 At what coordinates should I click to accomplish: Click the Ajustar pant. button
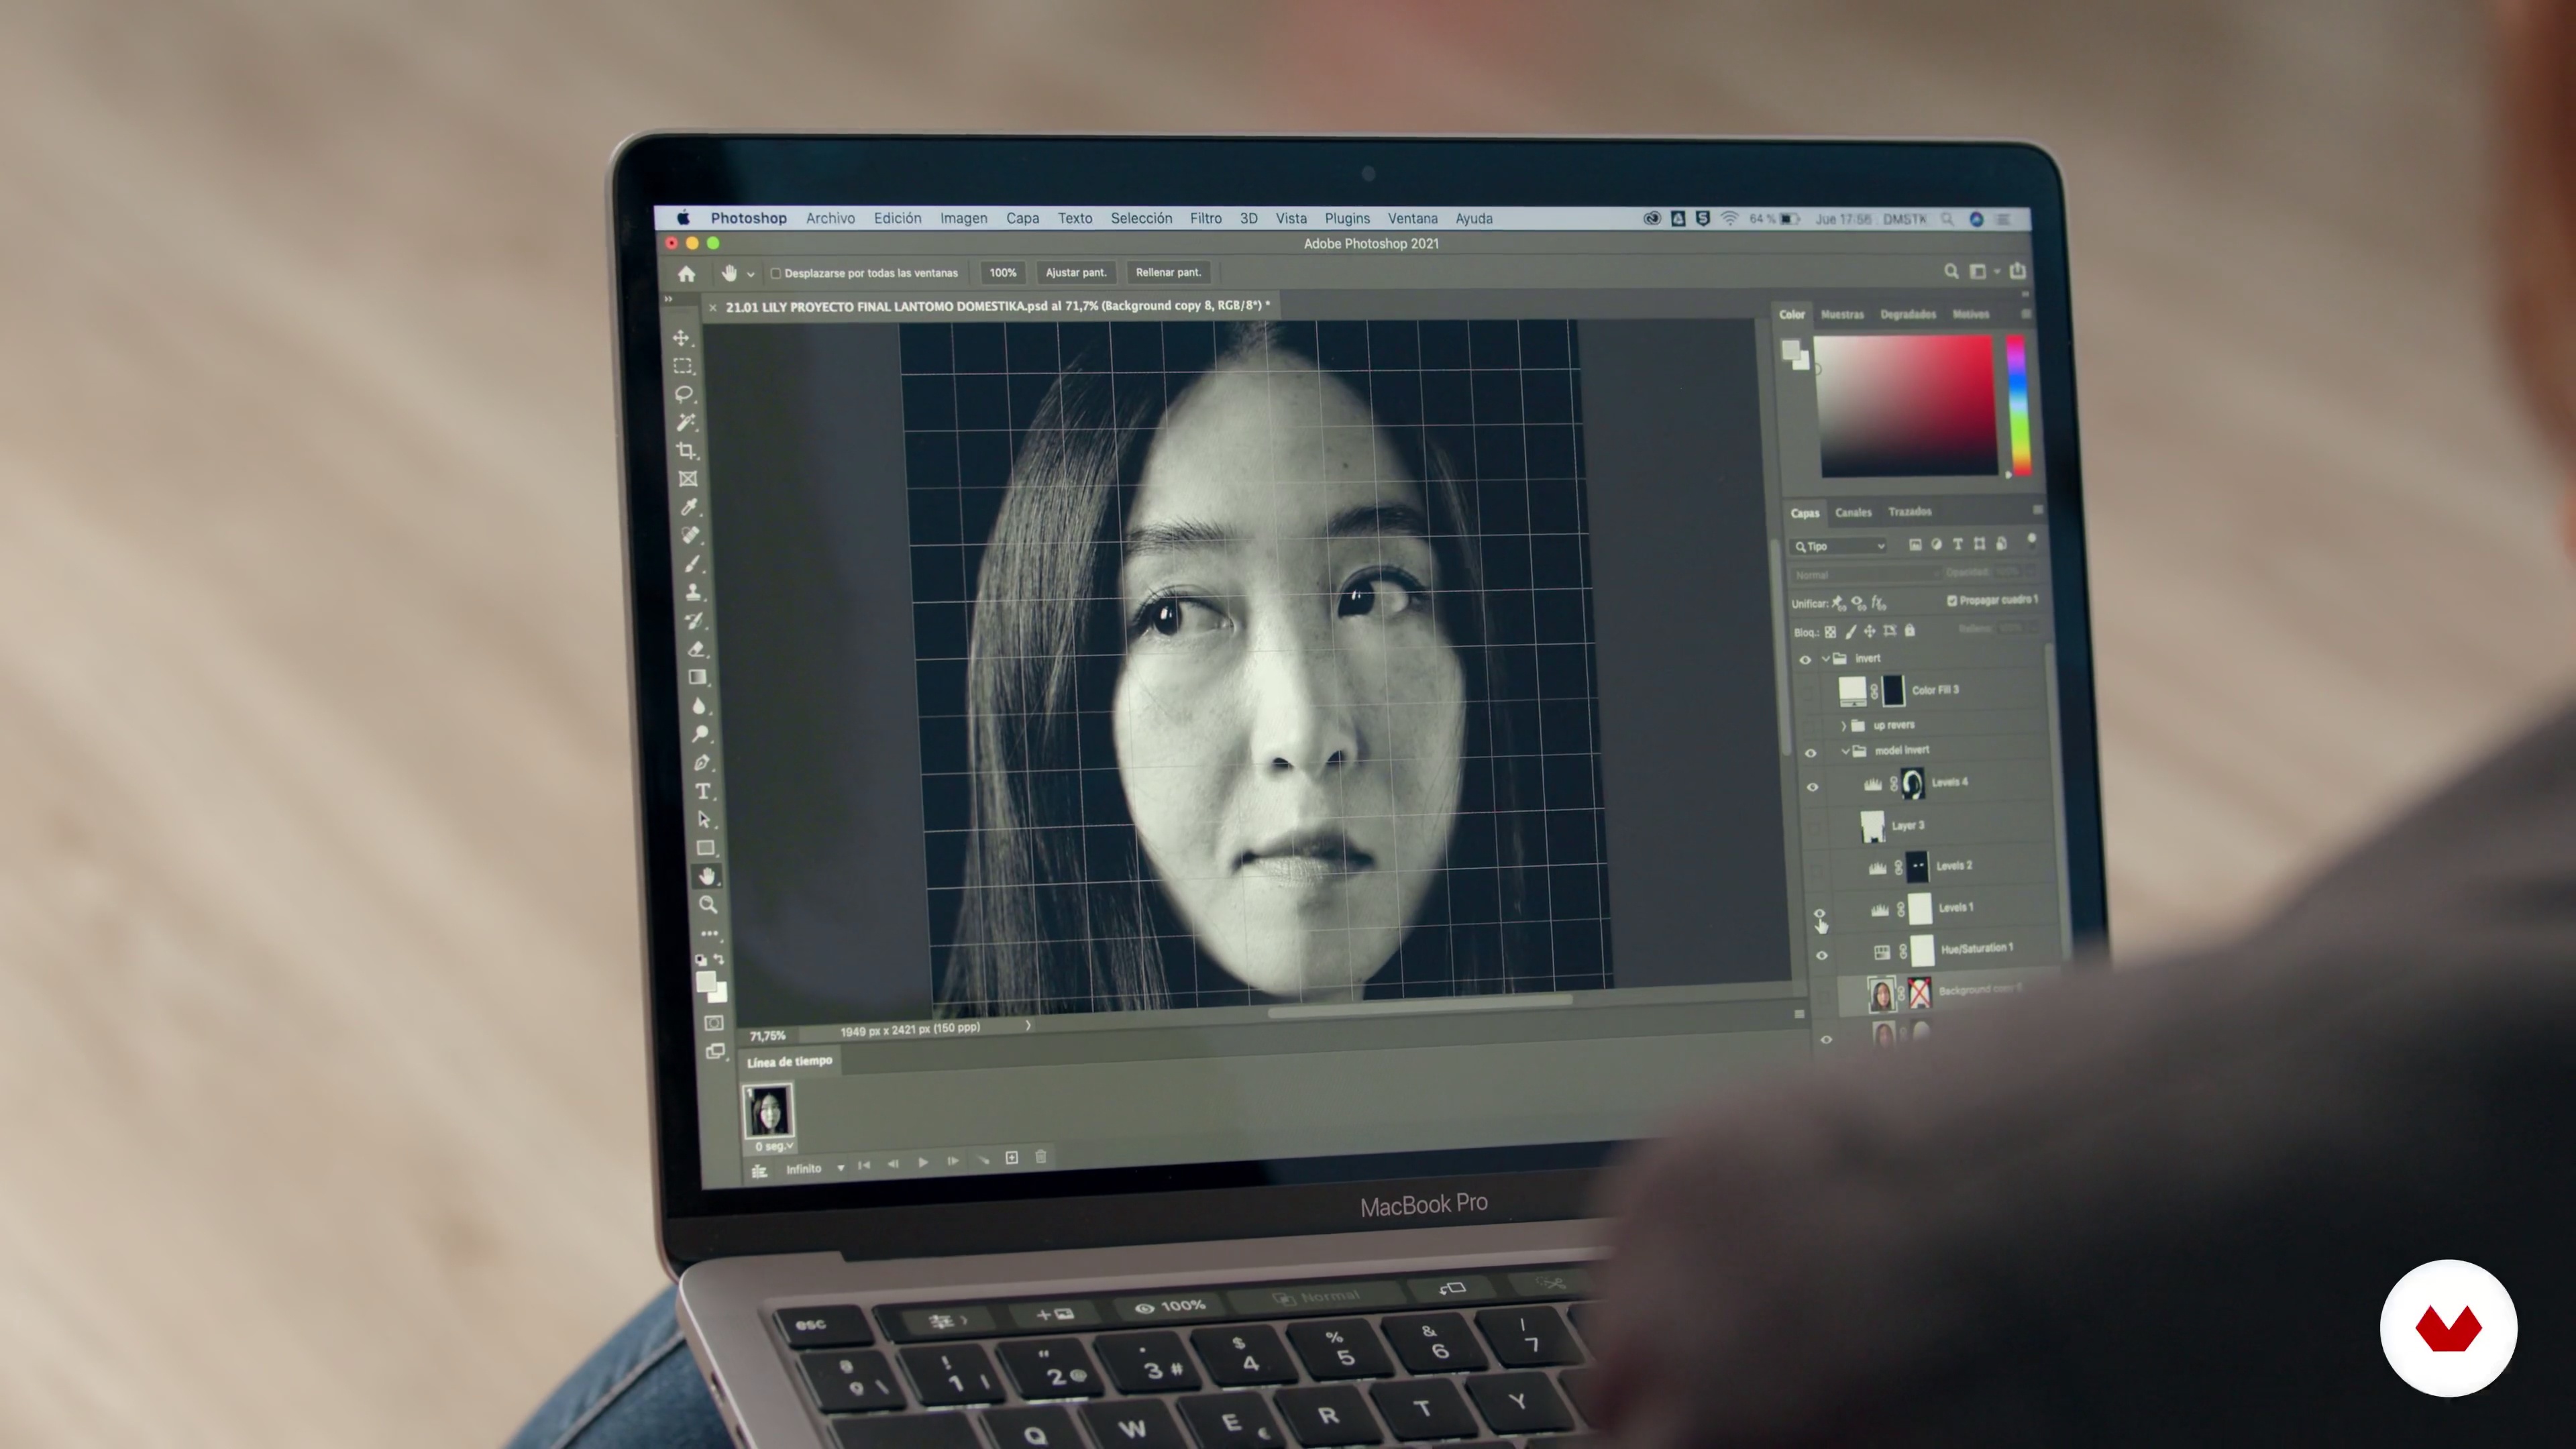pos(1076,272)
